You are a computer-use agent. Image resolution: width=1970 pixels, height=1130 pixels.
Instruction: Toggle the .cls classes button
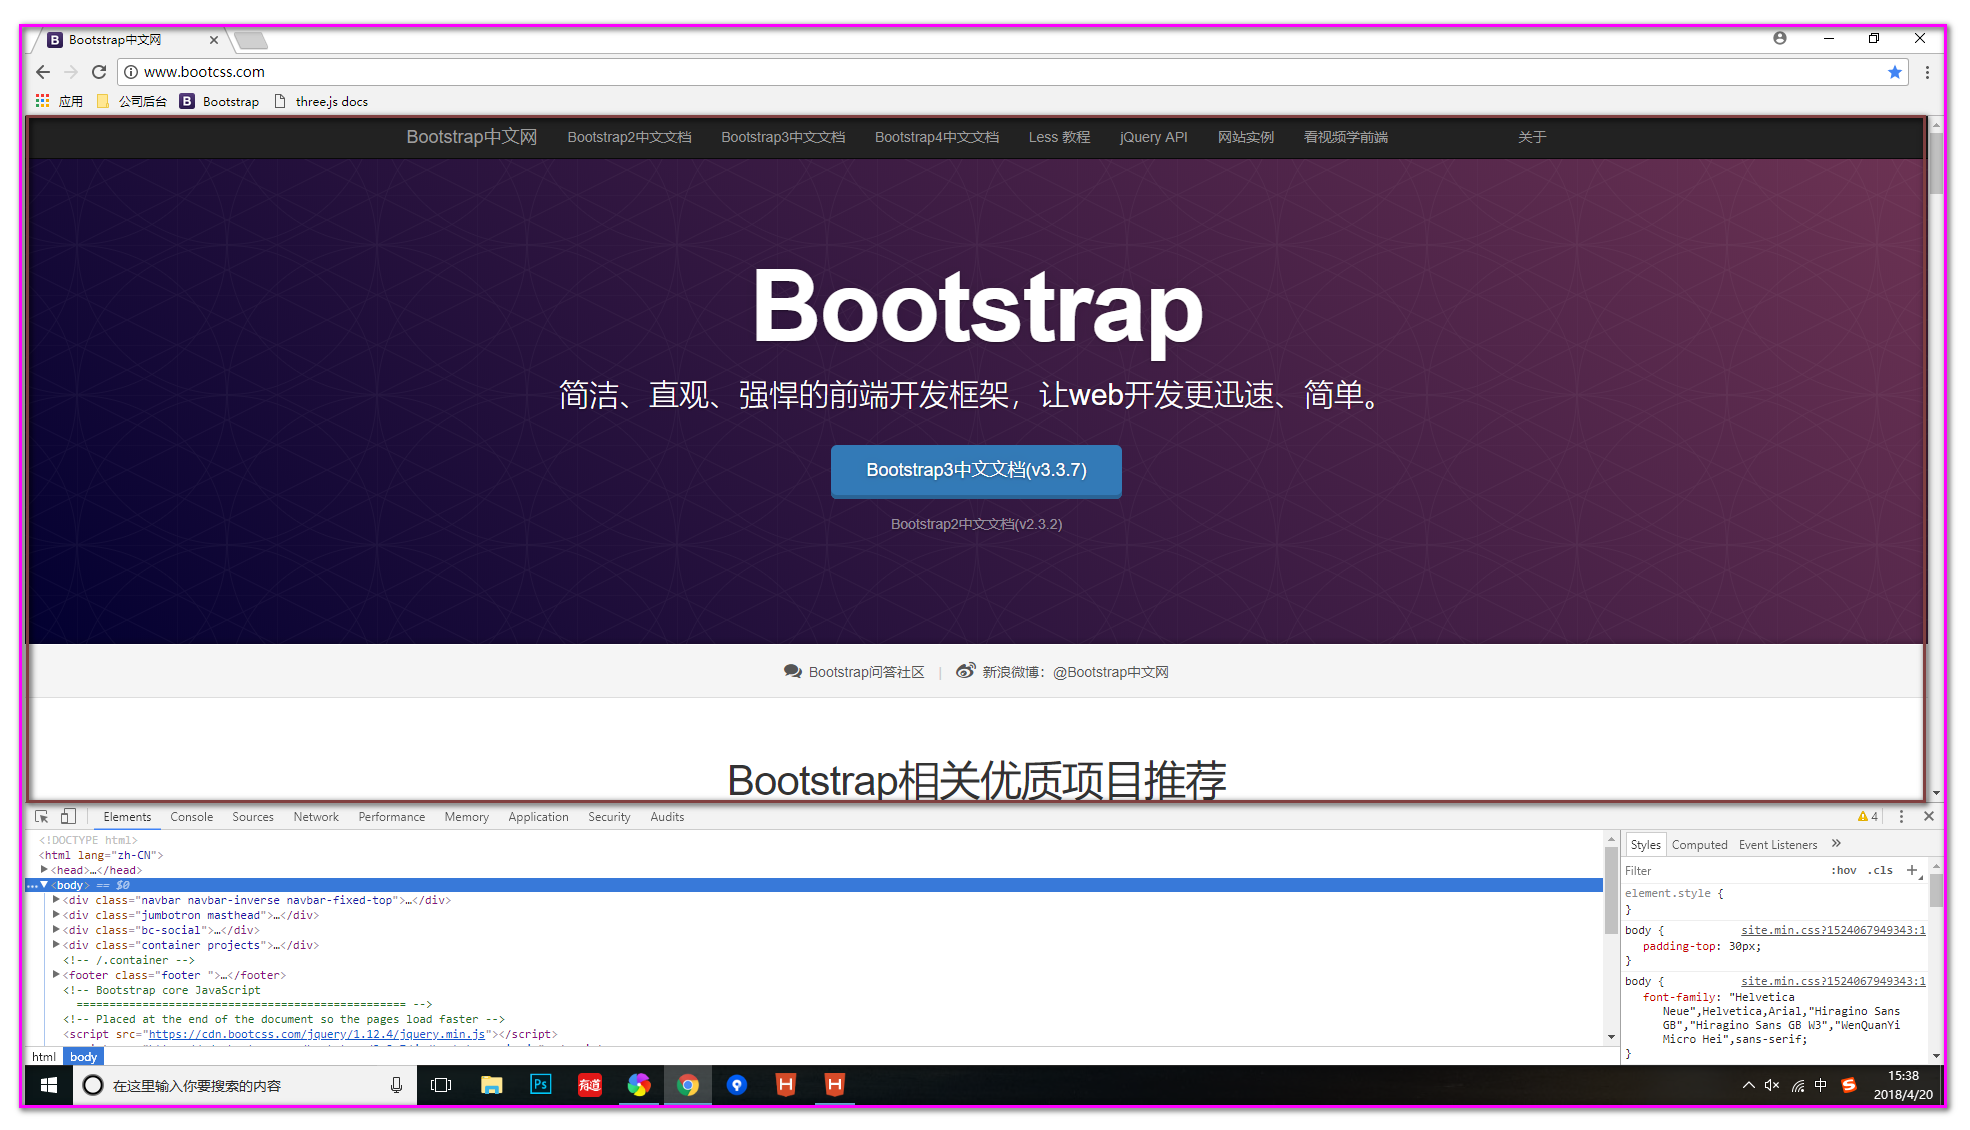click(1880, 871)
